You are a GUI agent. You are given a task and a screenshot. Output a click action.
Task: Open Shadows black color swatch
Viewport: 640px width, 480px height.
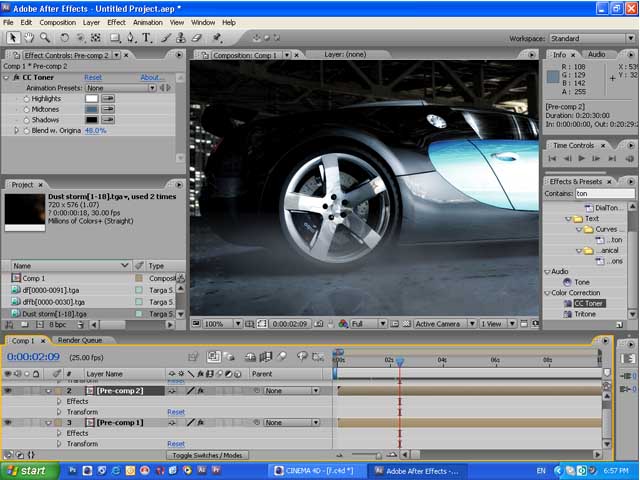pos(91,120)
